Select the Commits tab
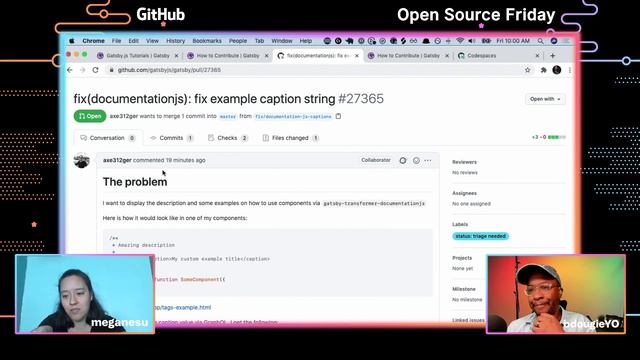Viewport: 640px width, 360px height. [172, 138]
